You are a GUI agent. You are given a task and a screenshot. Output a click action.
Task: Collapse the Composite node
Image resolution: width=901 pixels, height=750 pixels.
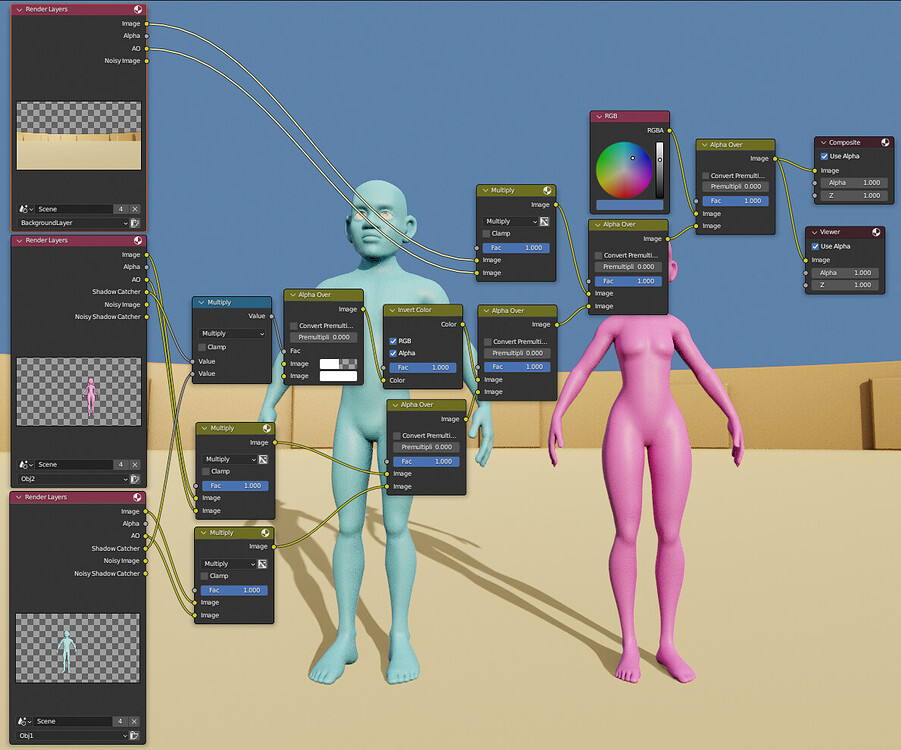(x=823, y=143)
